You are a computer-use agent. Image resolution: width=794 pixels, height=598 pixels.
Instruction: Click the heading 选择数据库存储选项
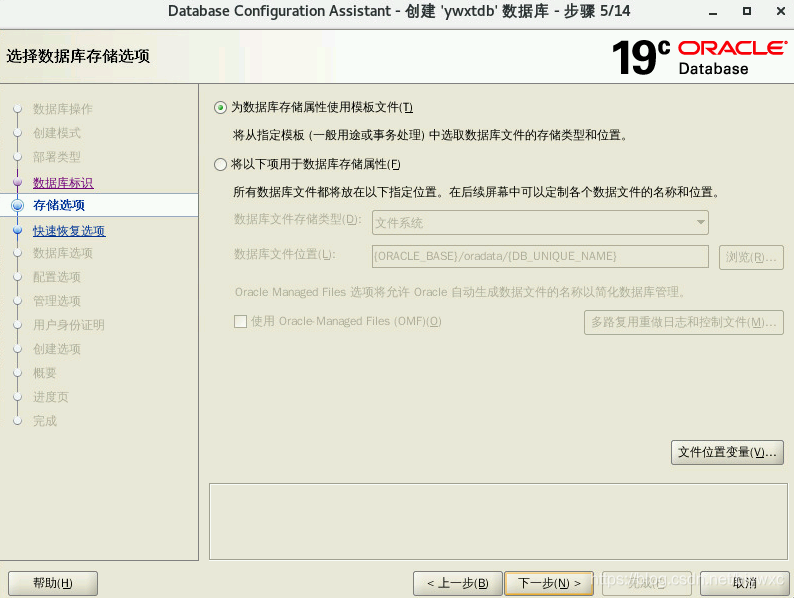[x=78, y=56]
